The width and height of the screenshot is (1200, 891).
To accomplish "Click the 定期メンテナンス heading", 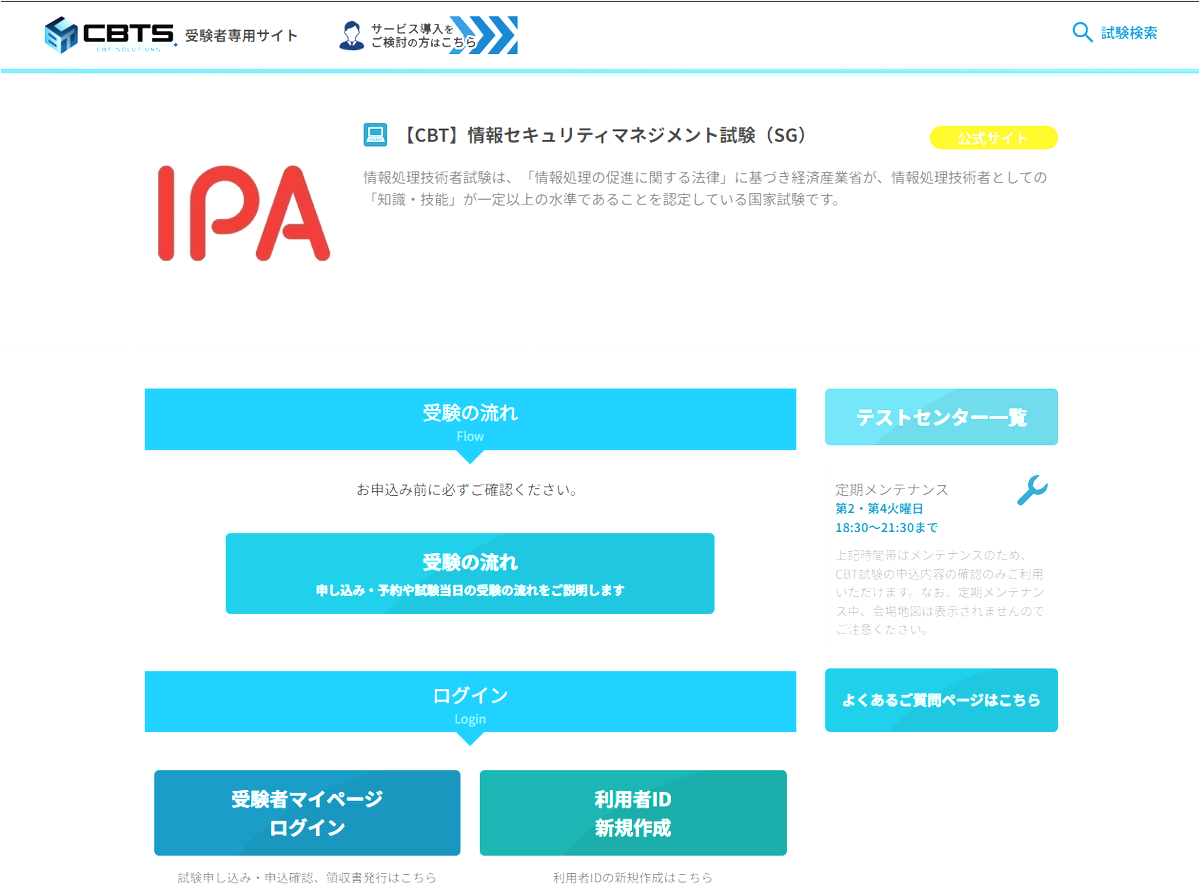I will 892,490.
